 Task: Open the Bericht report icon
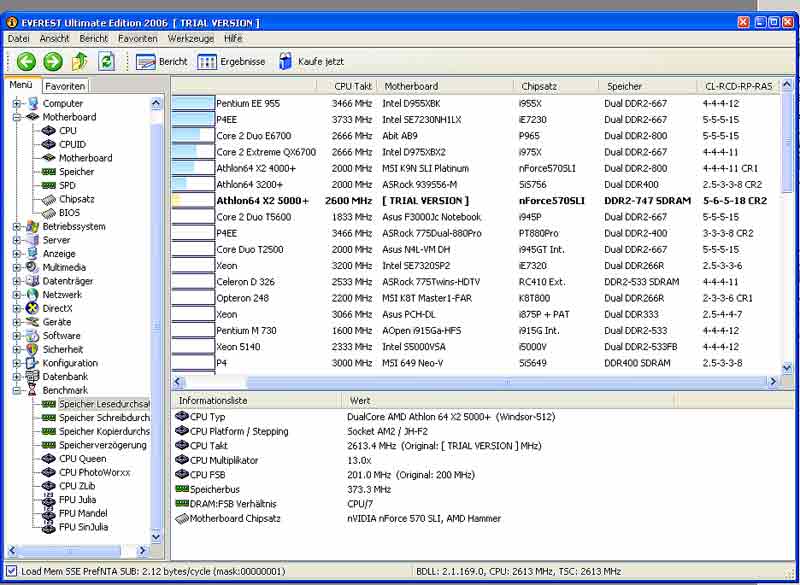point(146,62)
